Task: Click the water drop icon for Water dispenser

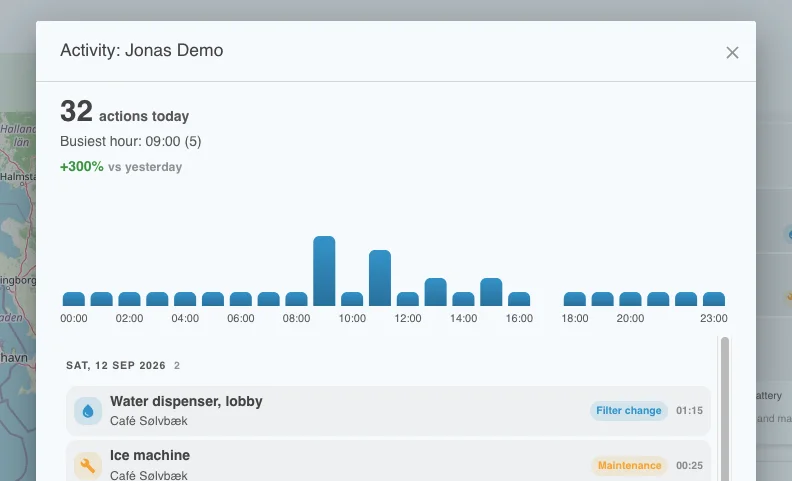Action: click(x=88, y=411)
